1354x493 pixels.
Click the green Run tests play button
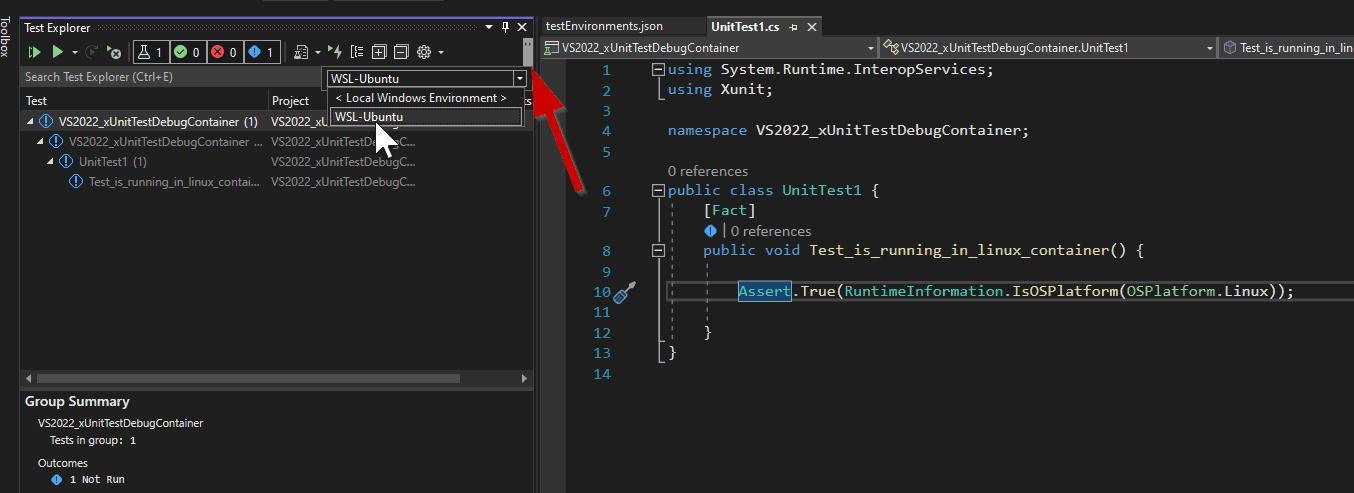(x=58, y=52)
